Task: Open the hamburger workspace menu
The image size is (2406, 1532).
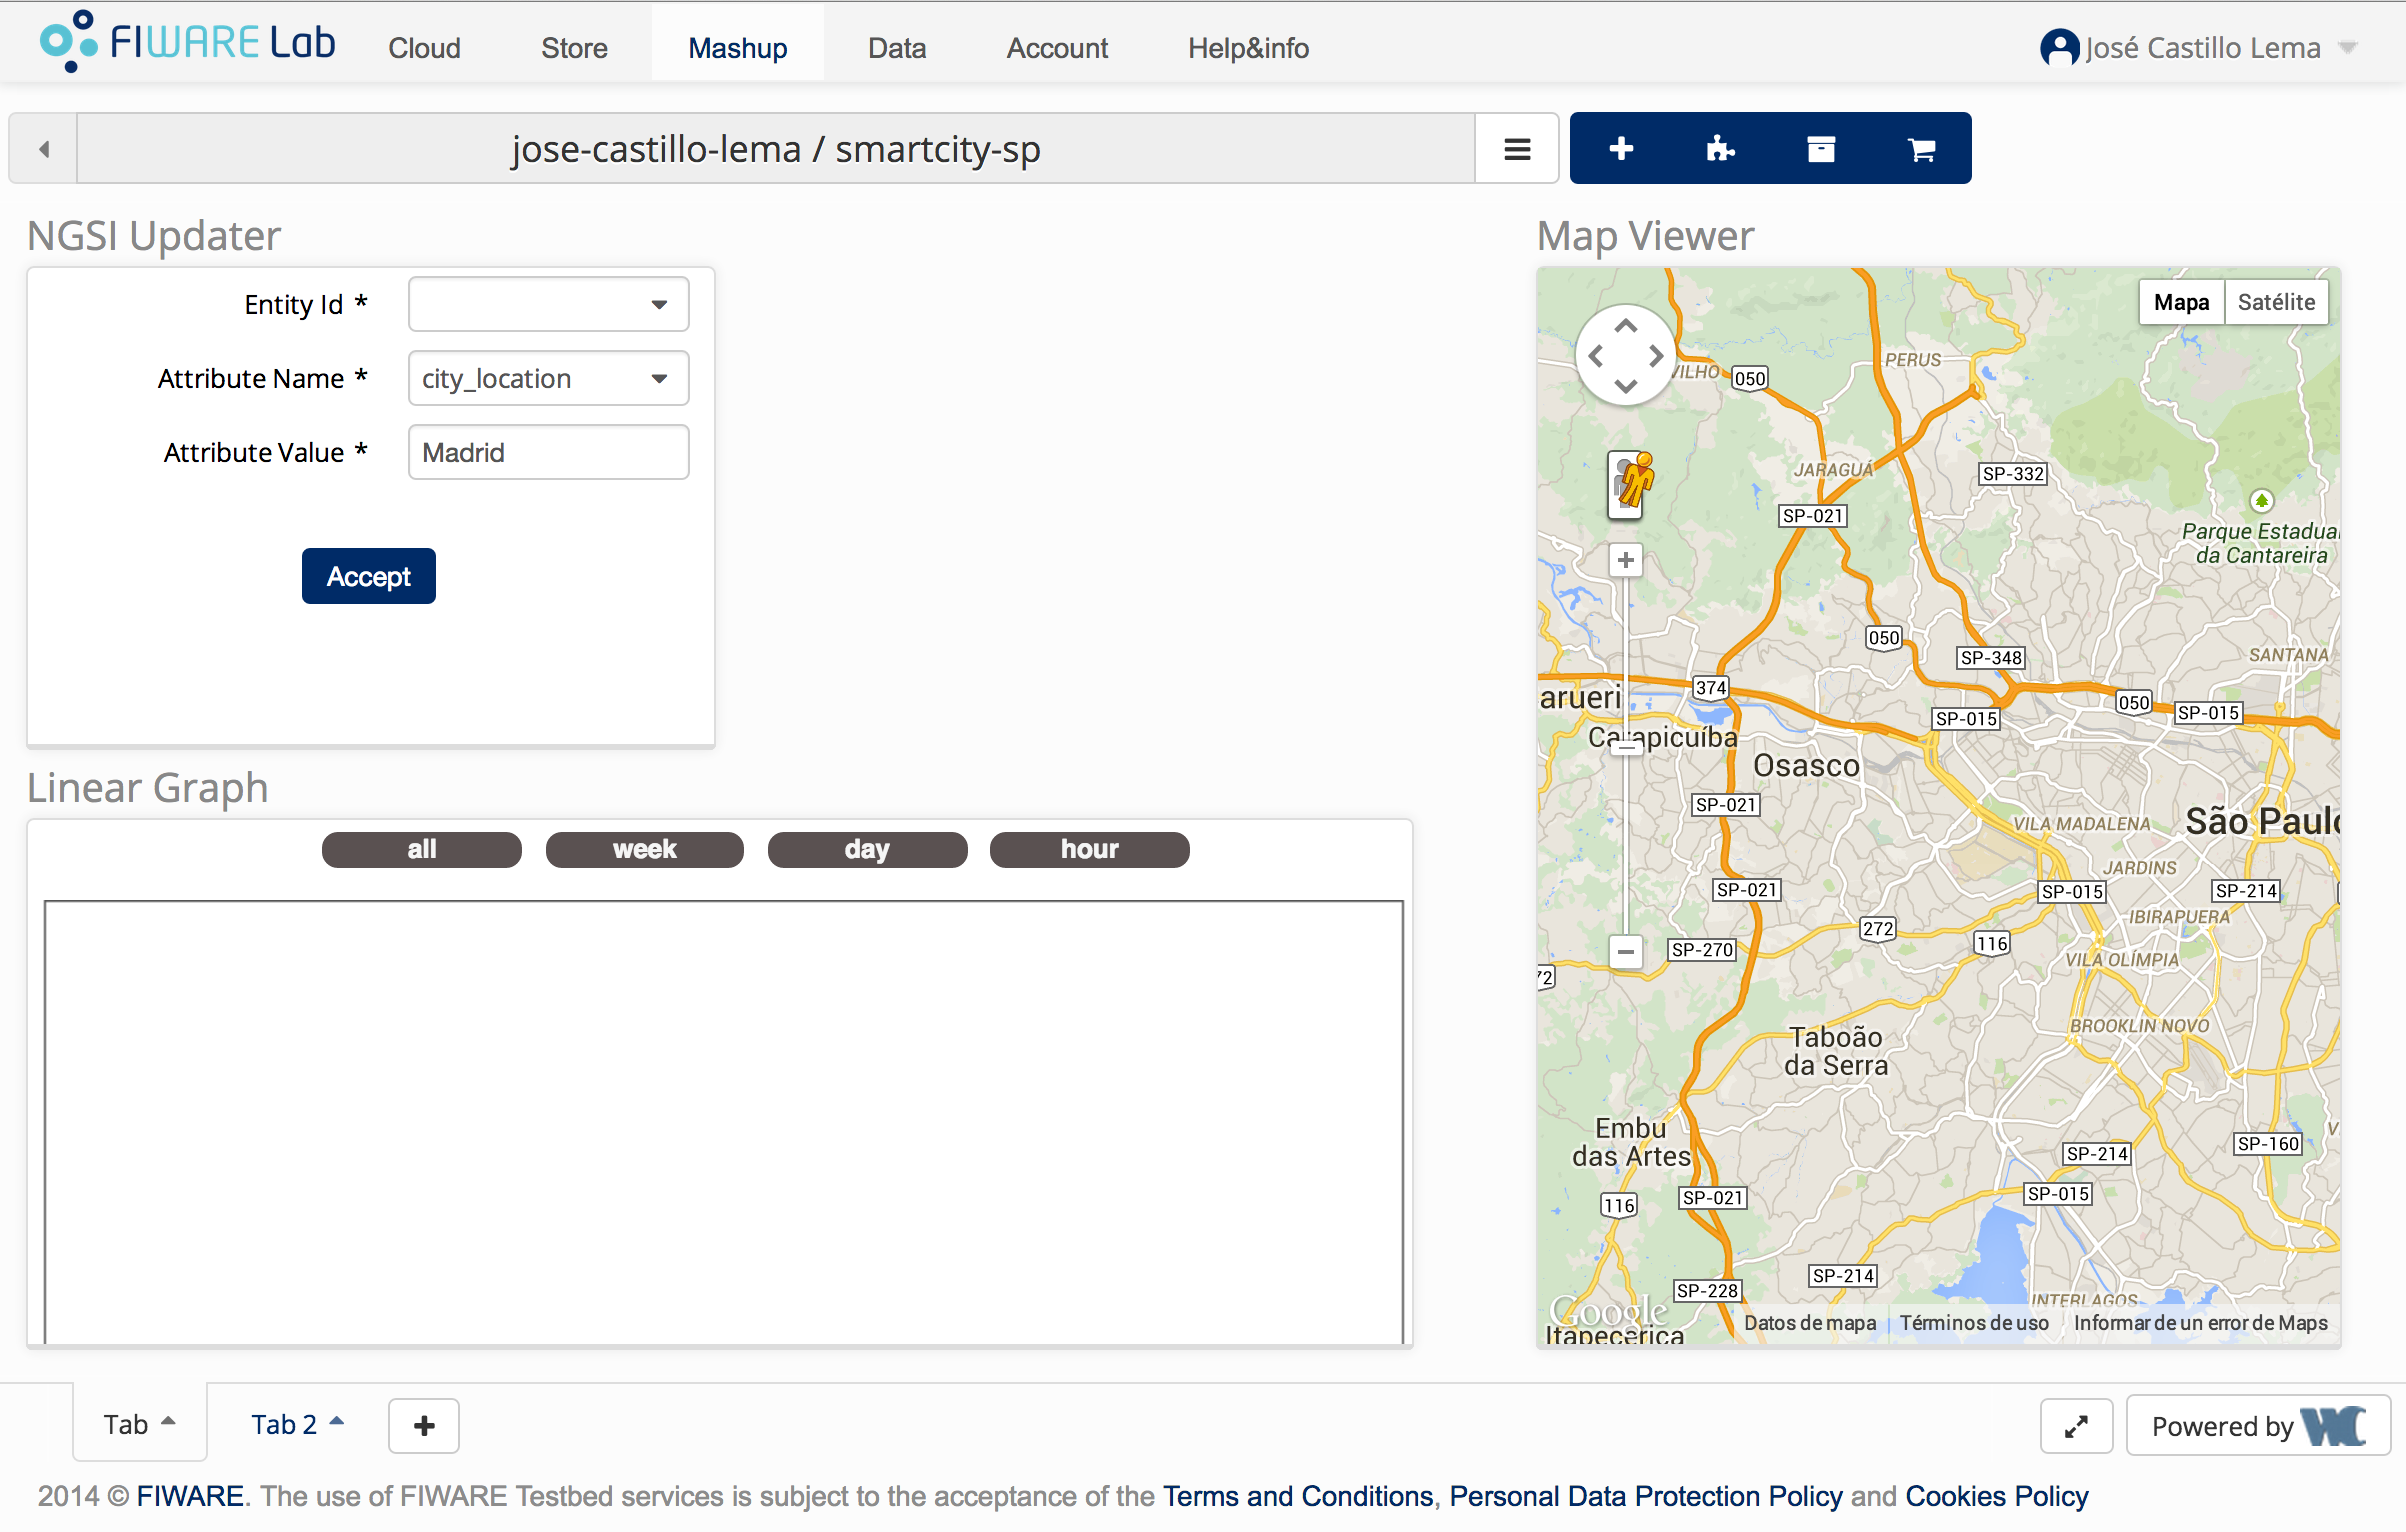Action: pos(1517,149)
